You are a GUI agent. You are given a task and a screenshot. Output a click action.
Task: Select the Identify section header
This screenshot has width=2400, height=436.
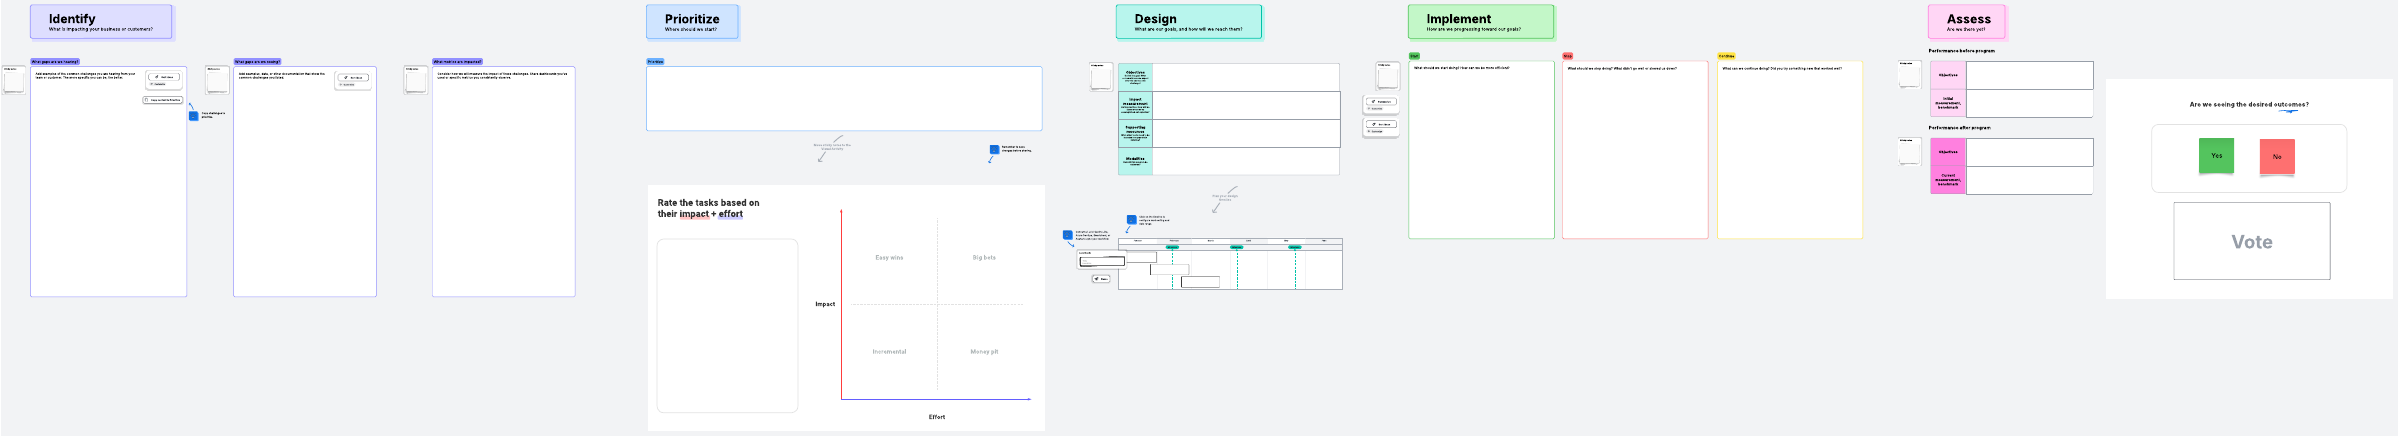point(101,22)
